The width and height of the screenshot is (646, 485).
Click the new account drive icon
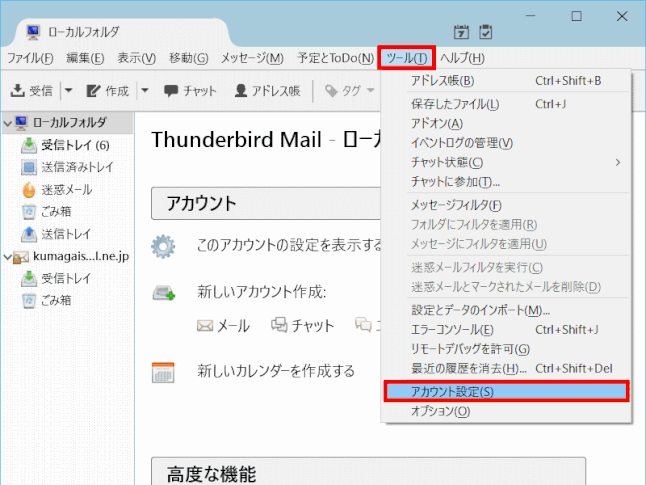(164, 293)
